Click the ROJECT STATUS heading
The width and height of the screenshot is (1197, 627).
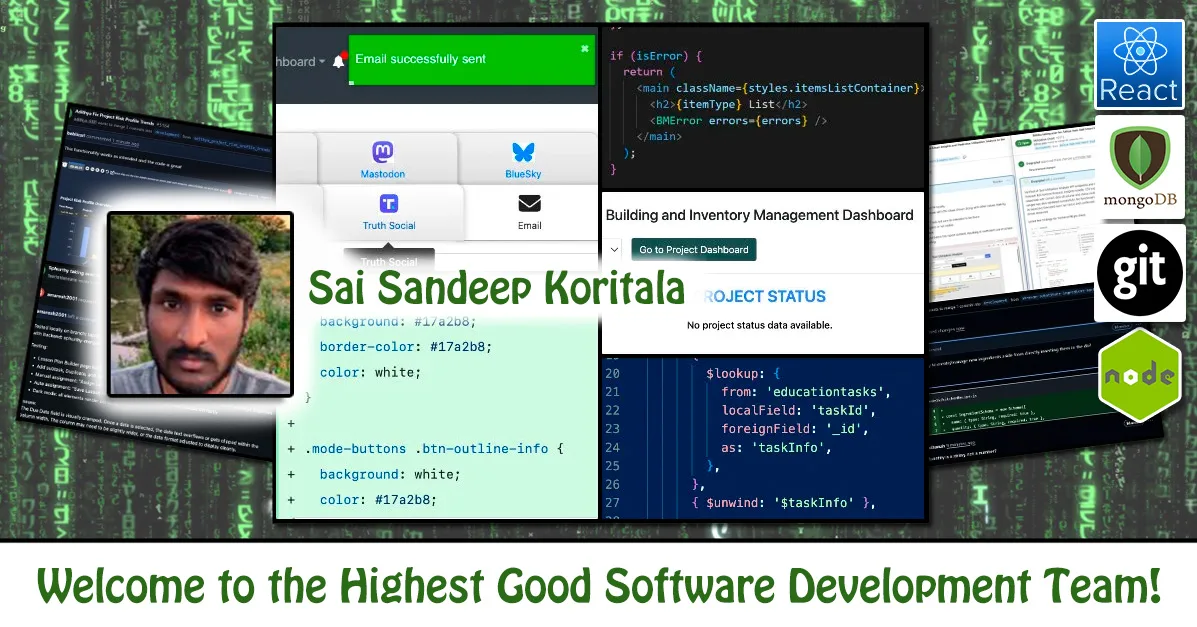tap(764, 296)
